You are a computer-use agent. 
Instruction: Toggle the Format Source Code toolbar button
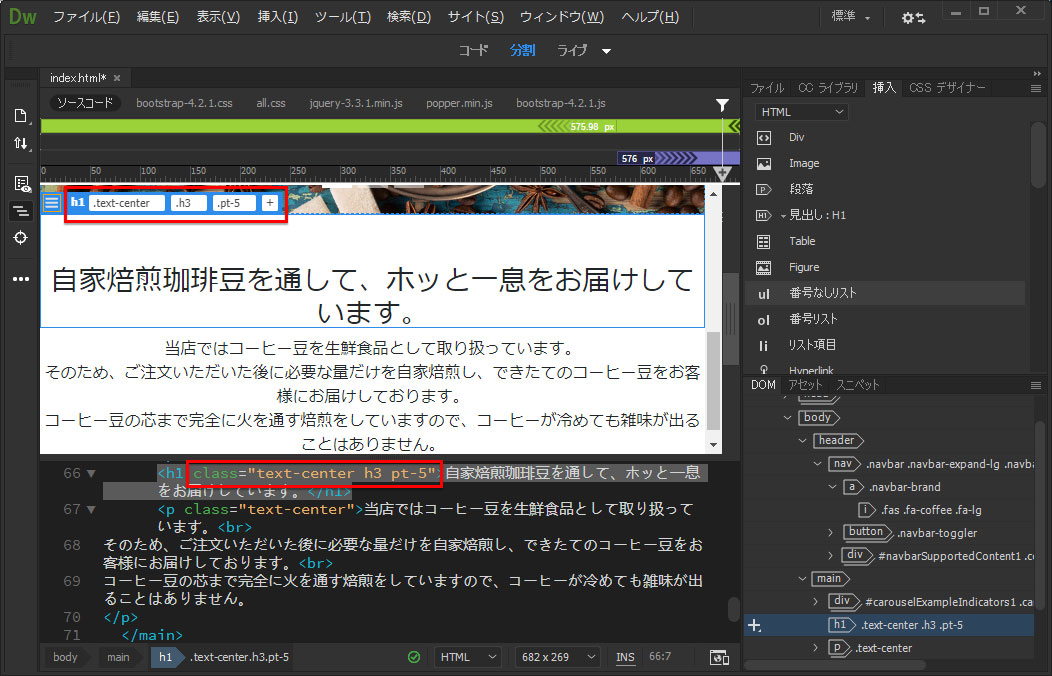20,211
